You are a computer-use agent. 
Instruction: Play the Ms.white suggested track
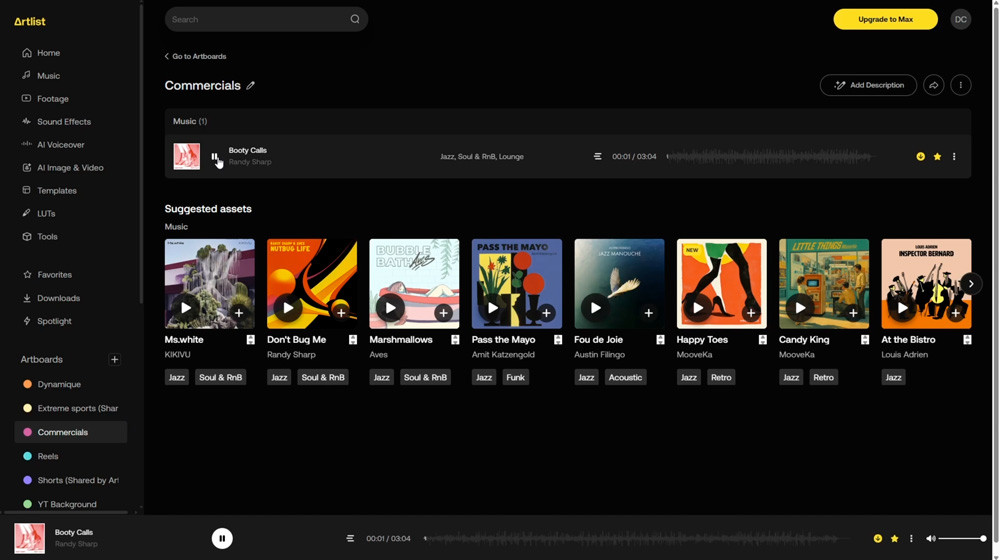click(x=186, y=308)
